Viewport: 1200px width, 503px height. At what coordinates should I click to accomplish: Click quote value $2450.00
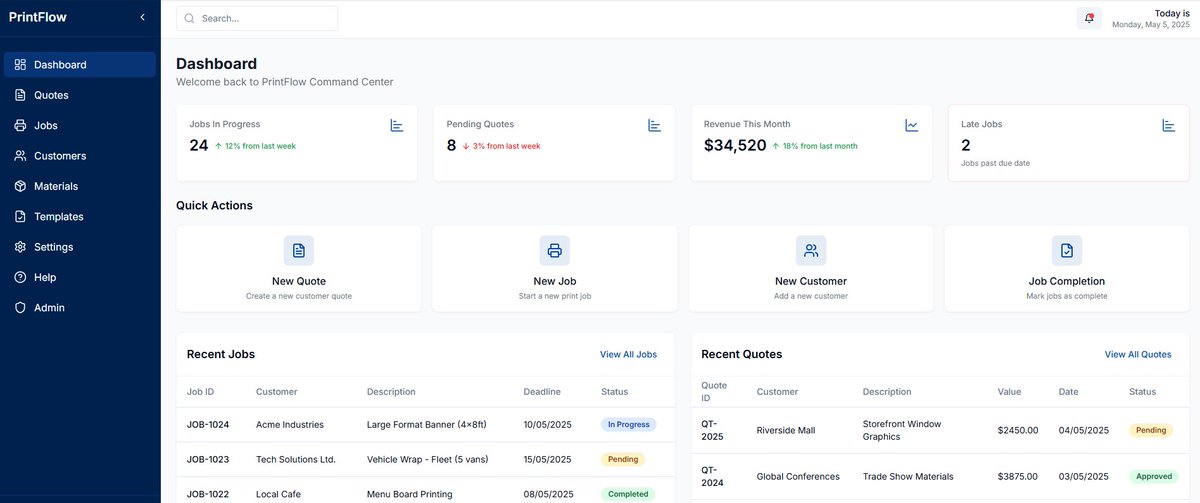[x=1018, y=430]
